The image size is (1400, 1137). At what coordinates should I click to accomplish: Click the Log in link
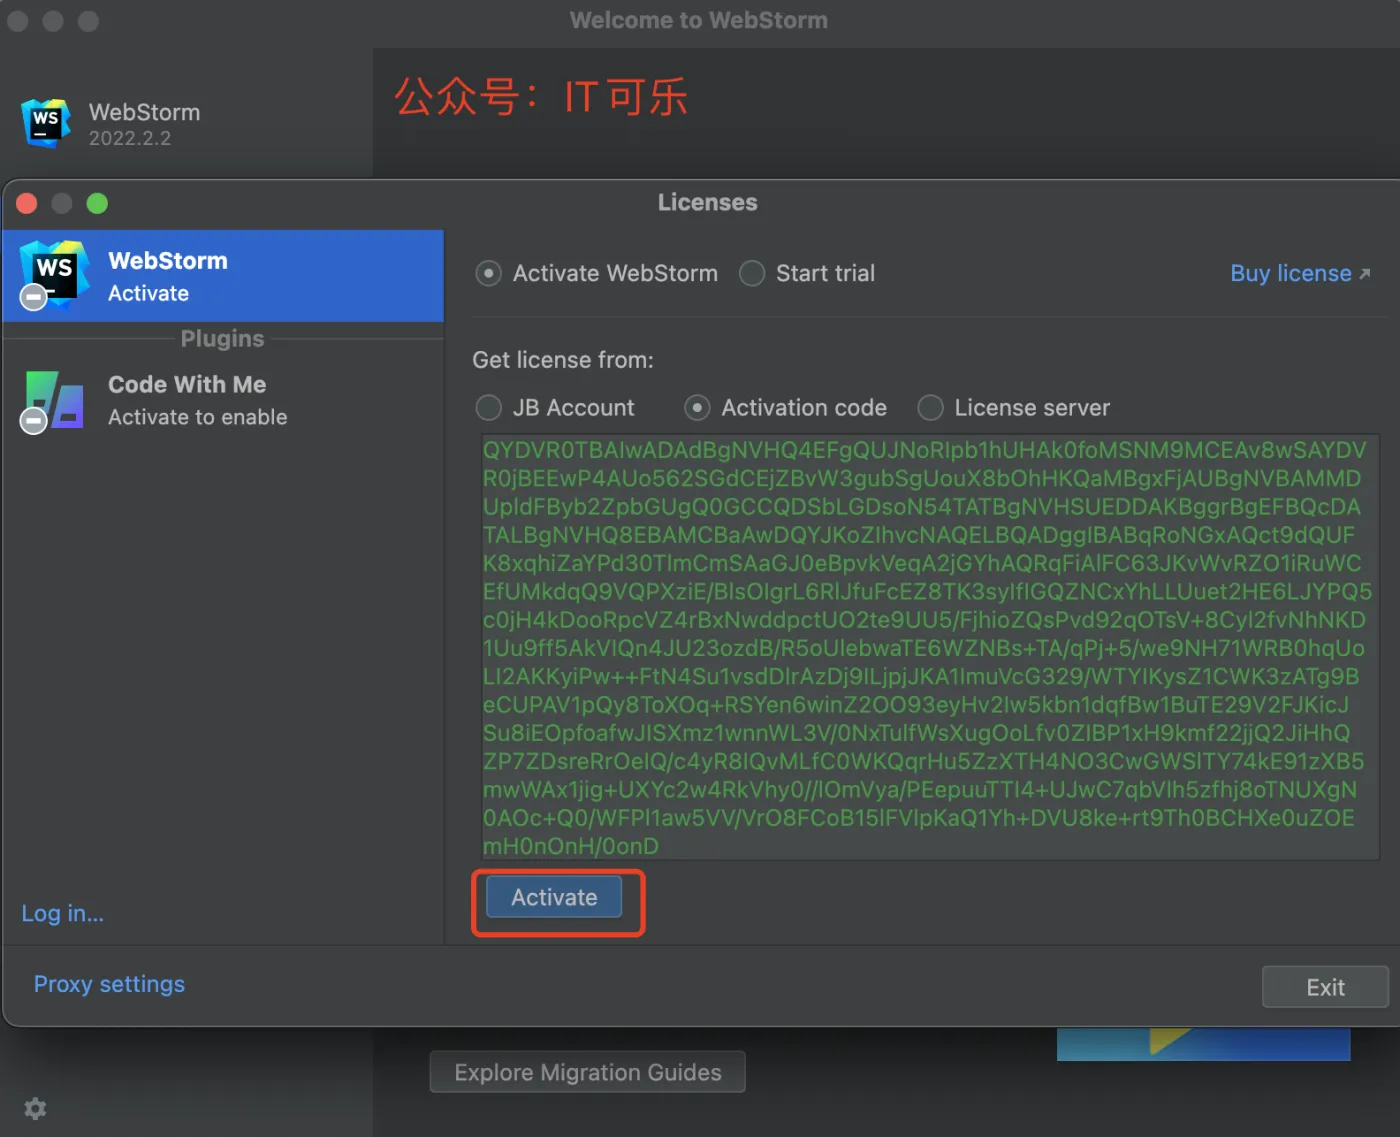62,913
